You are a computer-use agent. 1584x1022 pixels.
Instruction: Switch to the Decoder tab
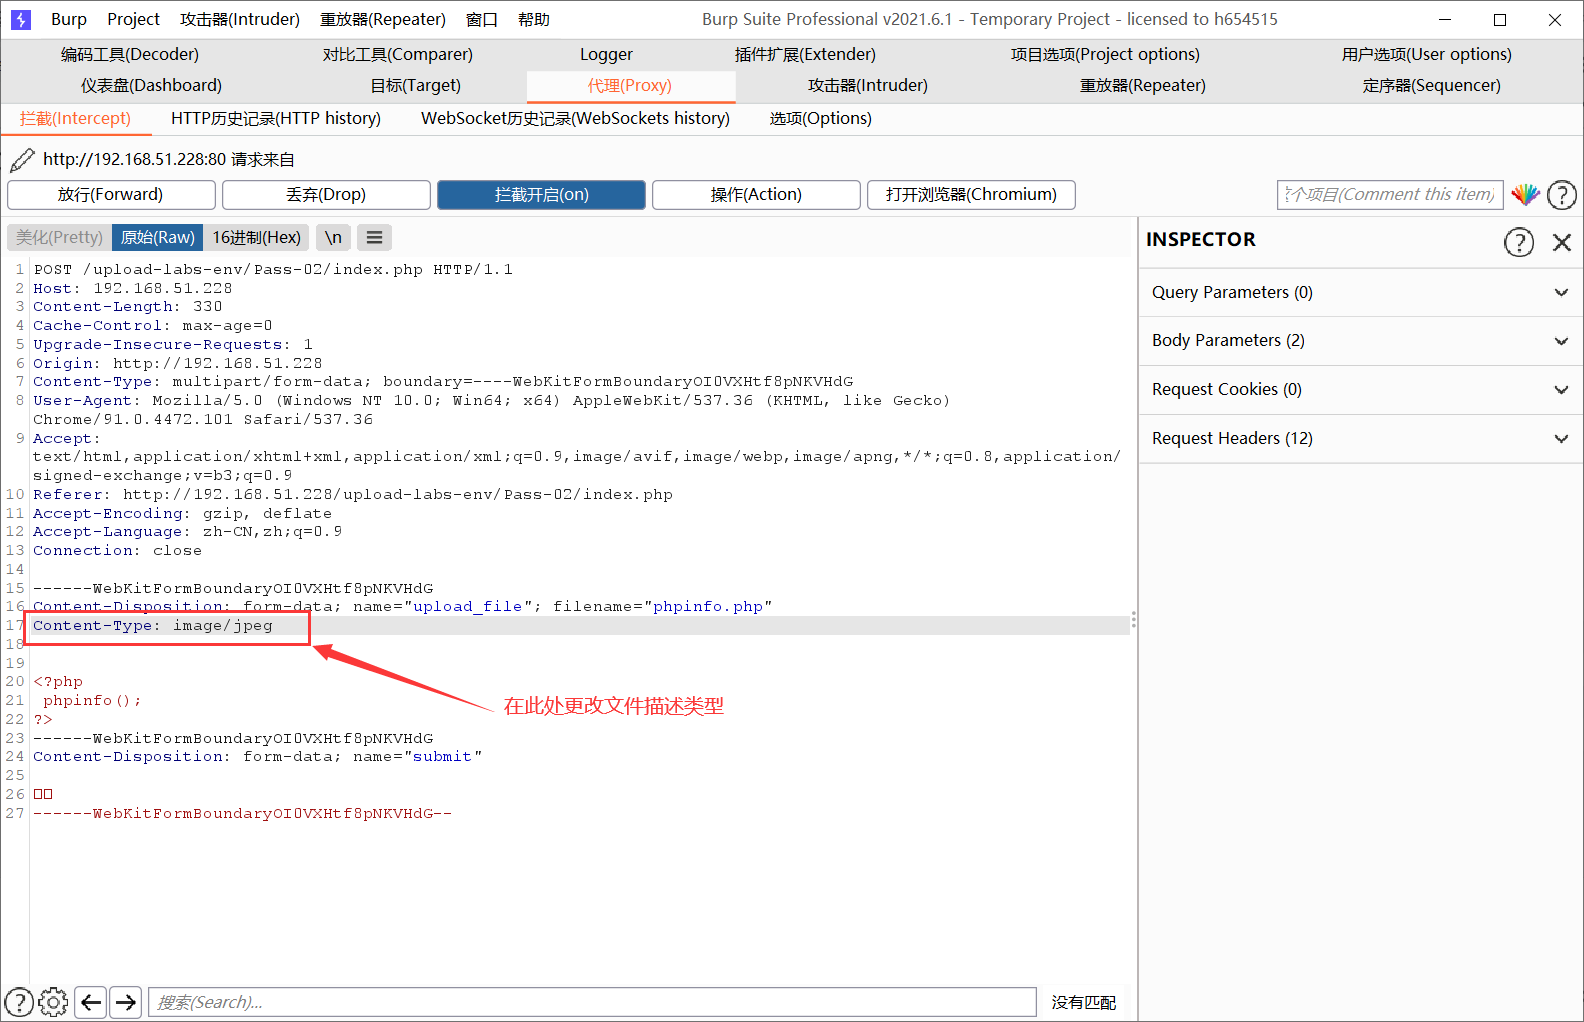(130, 54)
